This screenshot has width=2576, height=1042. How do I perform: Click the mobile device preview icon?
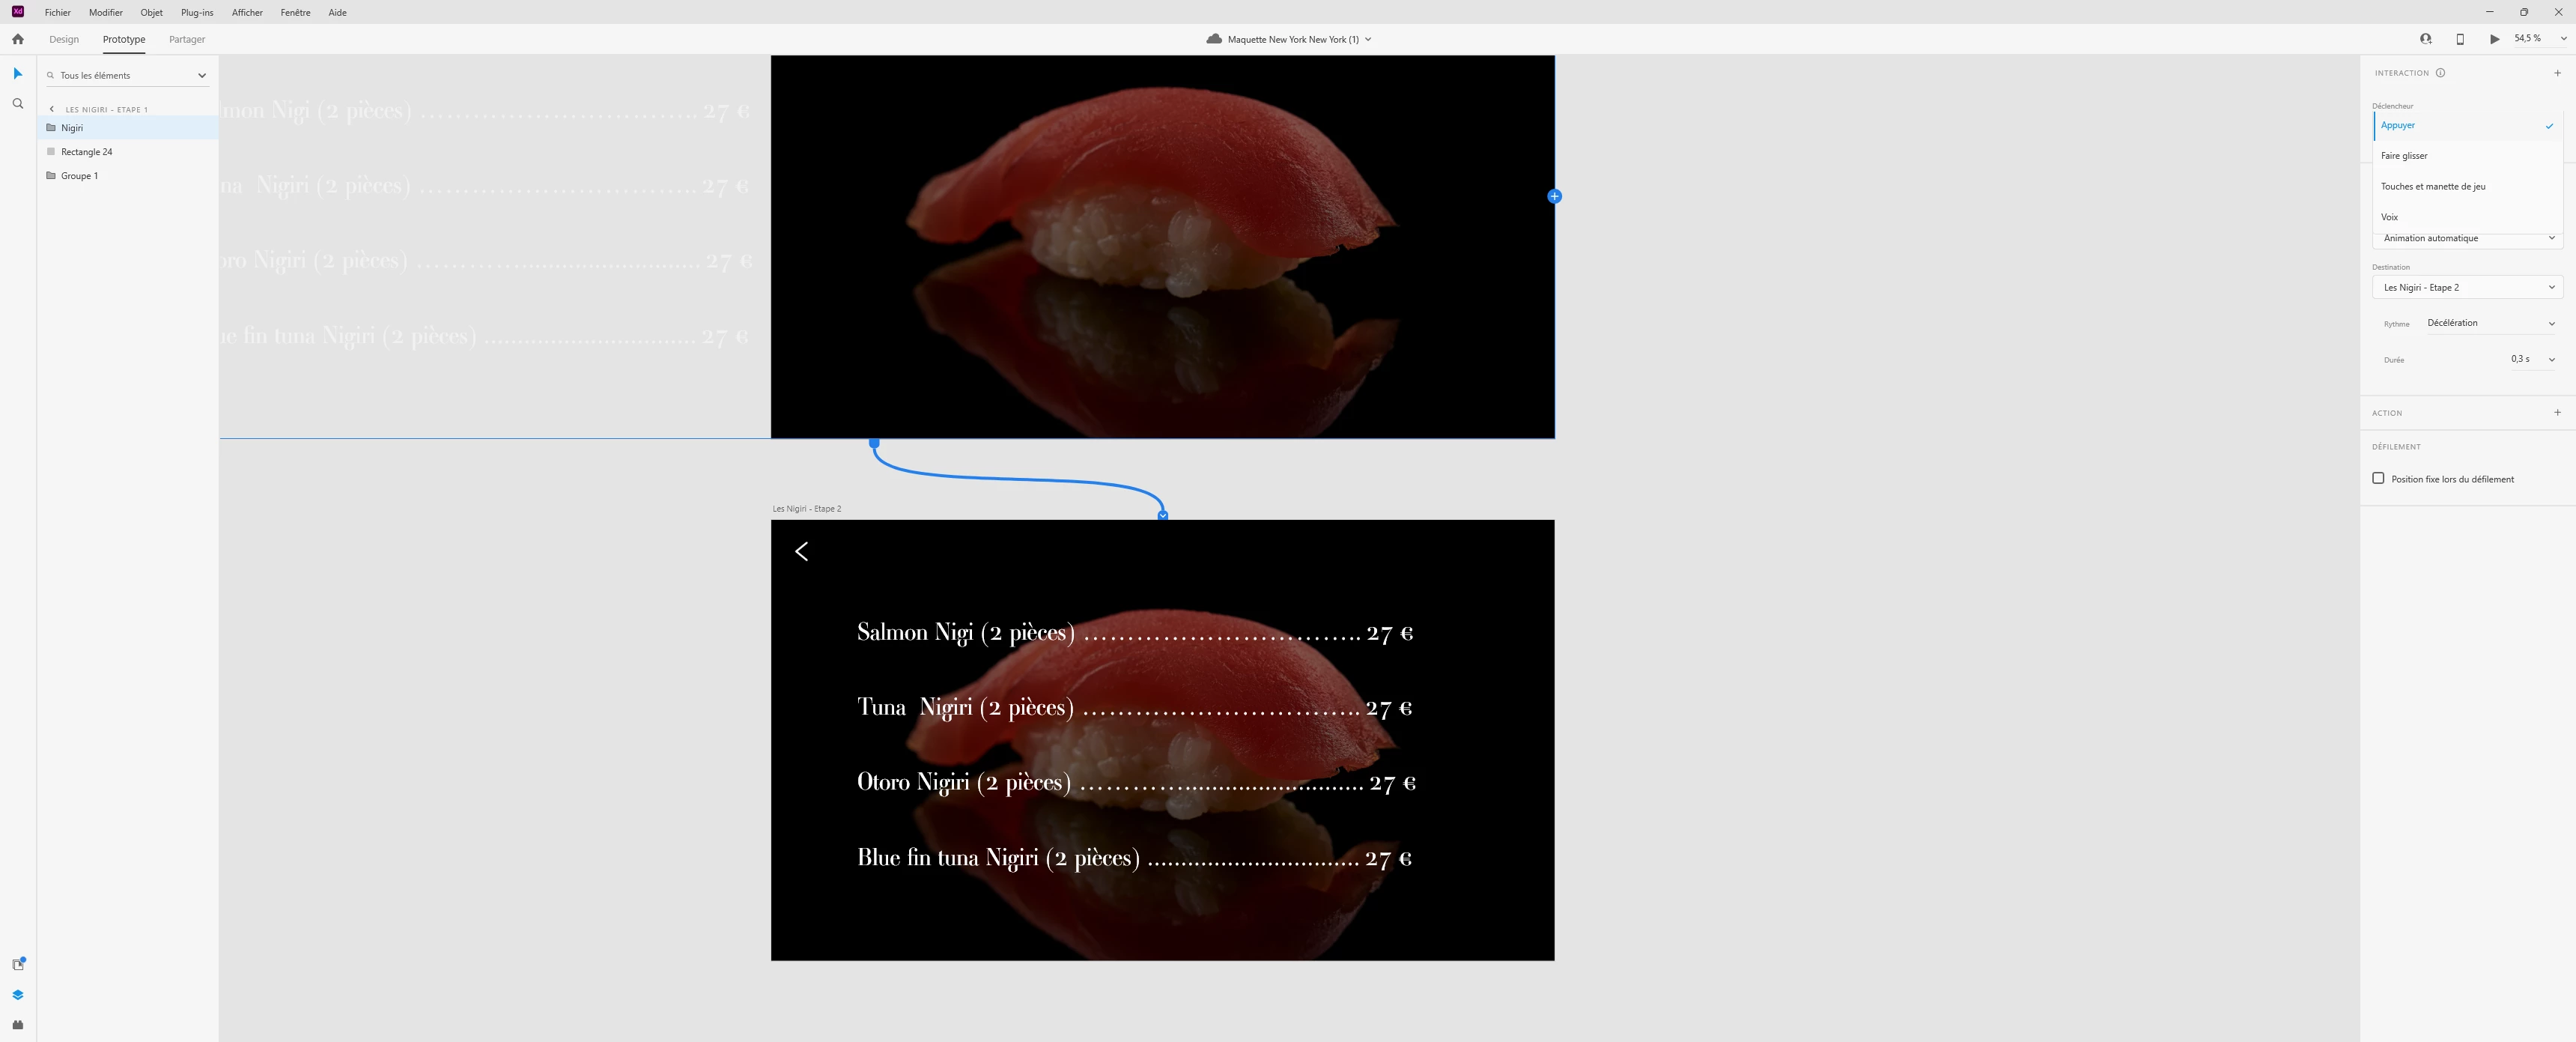tap(2460, 39)
